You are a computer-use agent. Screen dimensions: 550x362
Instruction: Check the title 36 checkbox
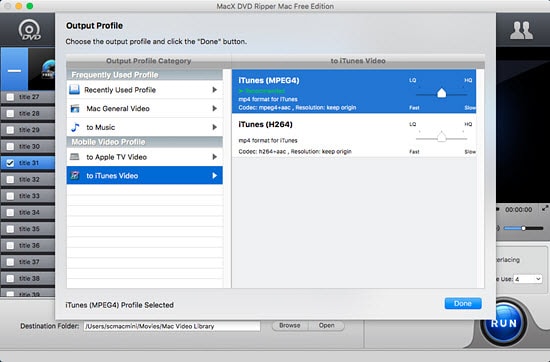pos(11,246)
